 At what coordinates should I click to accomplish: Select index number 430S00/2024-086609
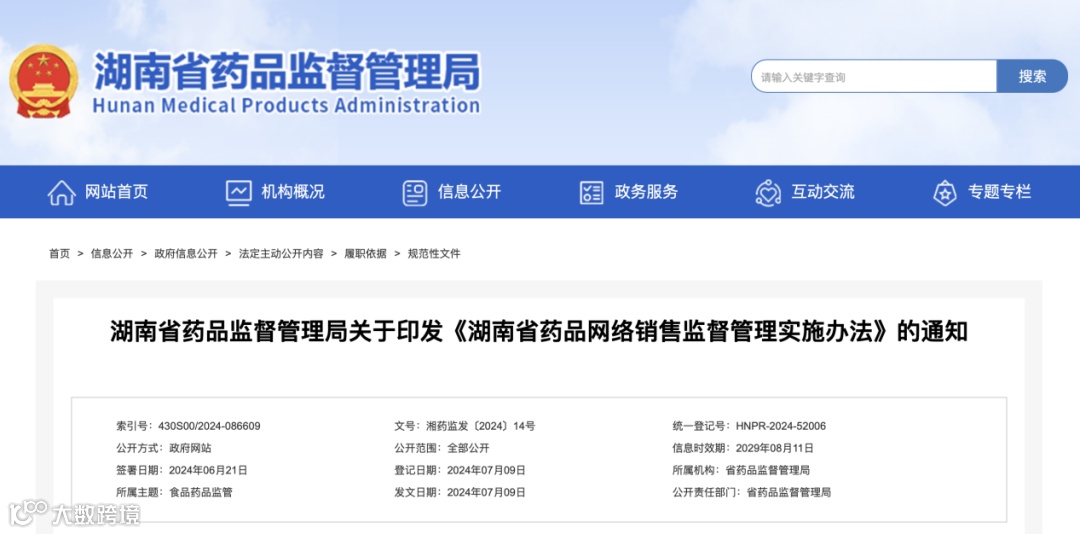(x=209, y=426)
